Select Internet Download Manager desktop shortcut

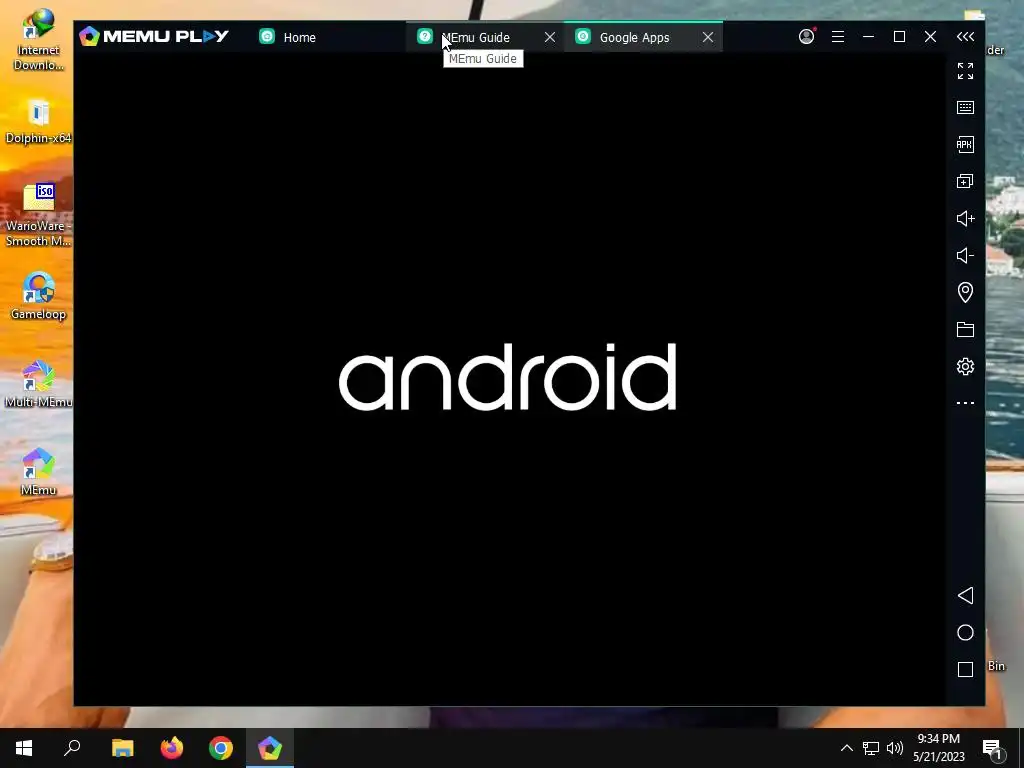(x=38, y=39)
